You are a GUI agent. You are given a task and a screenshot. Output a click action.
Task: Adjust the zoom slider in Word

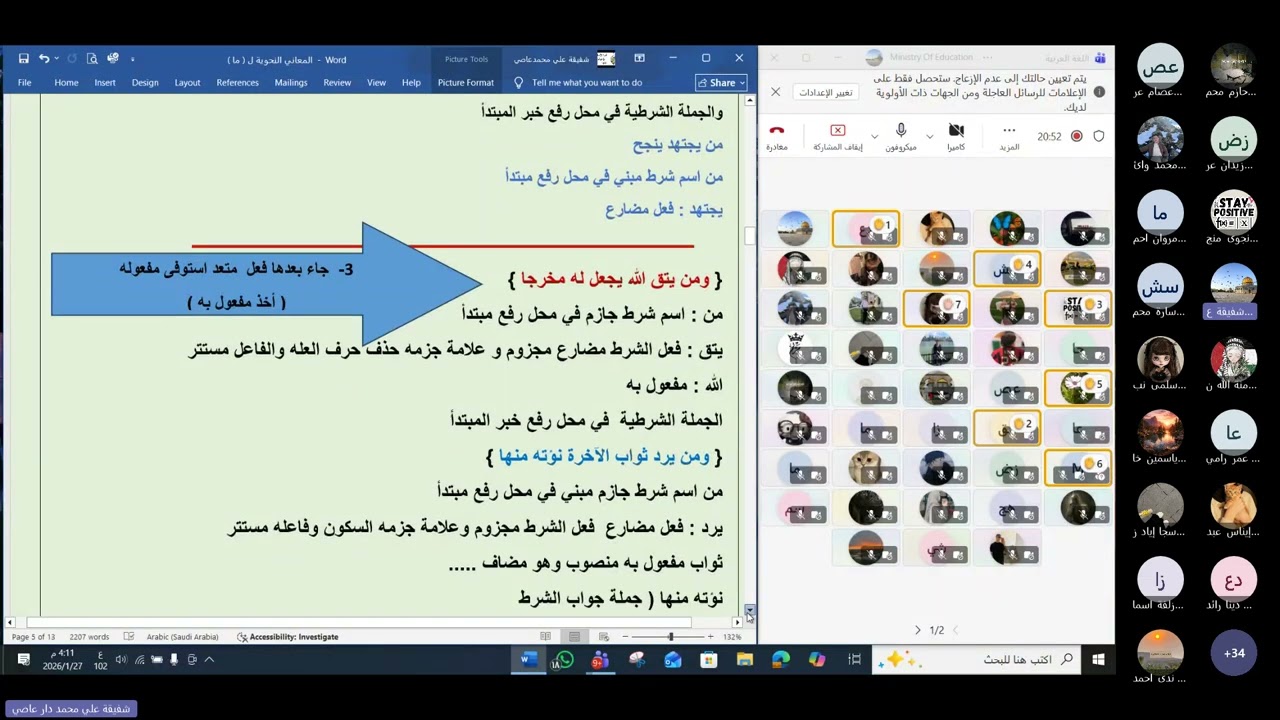coord(670,637)
